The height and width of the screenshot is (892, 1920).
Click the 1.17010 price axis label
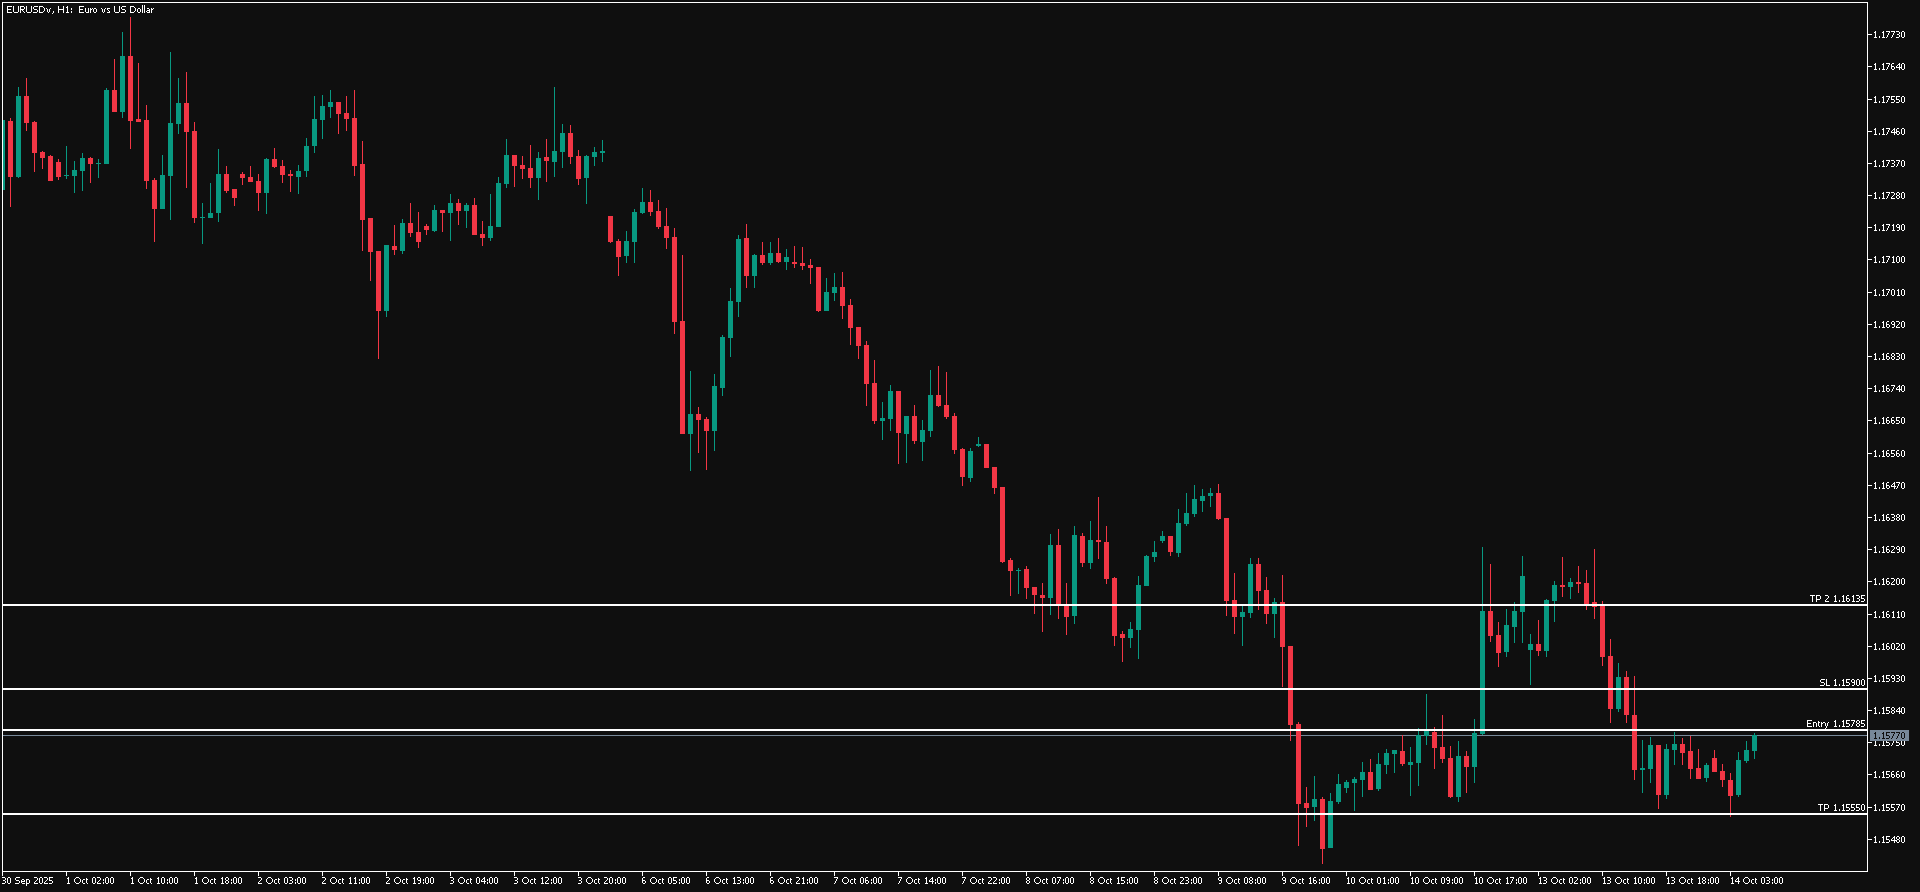1888,293
